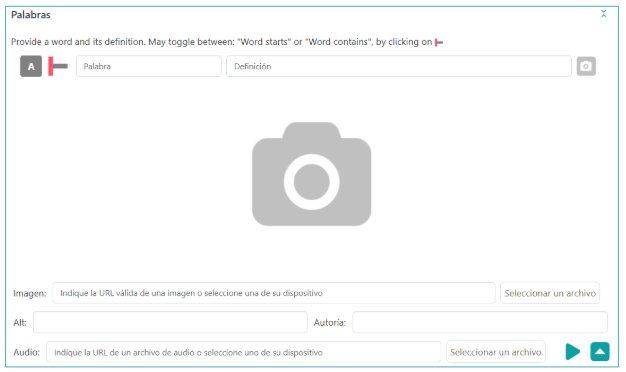Select the letter A button

[x=31, y=66]
